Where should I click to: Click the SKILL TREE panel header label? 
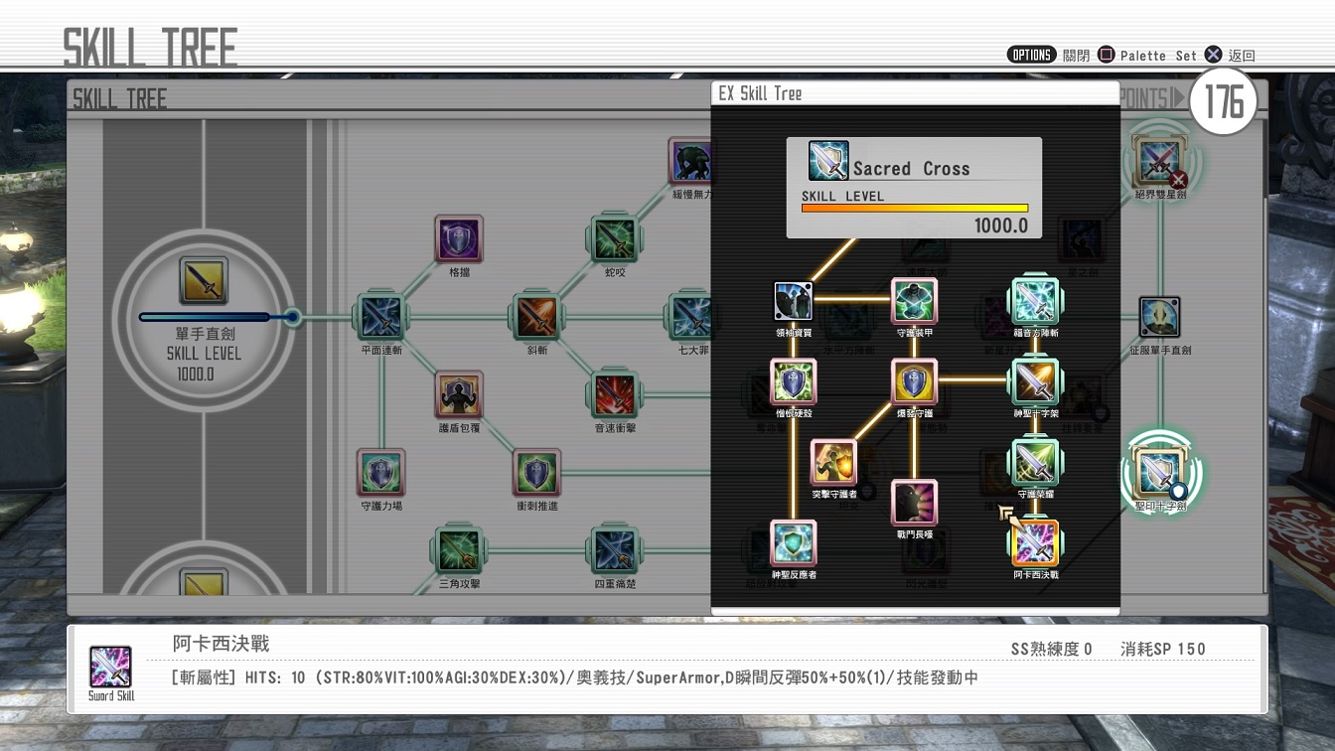point(119,99)
